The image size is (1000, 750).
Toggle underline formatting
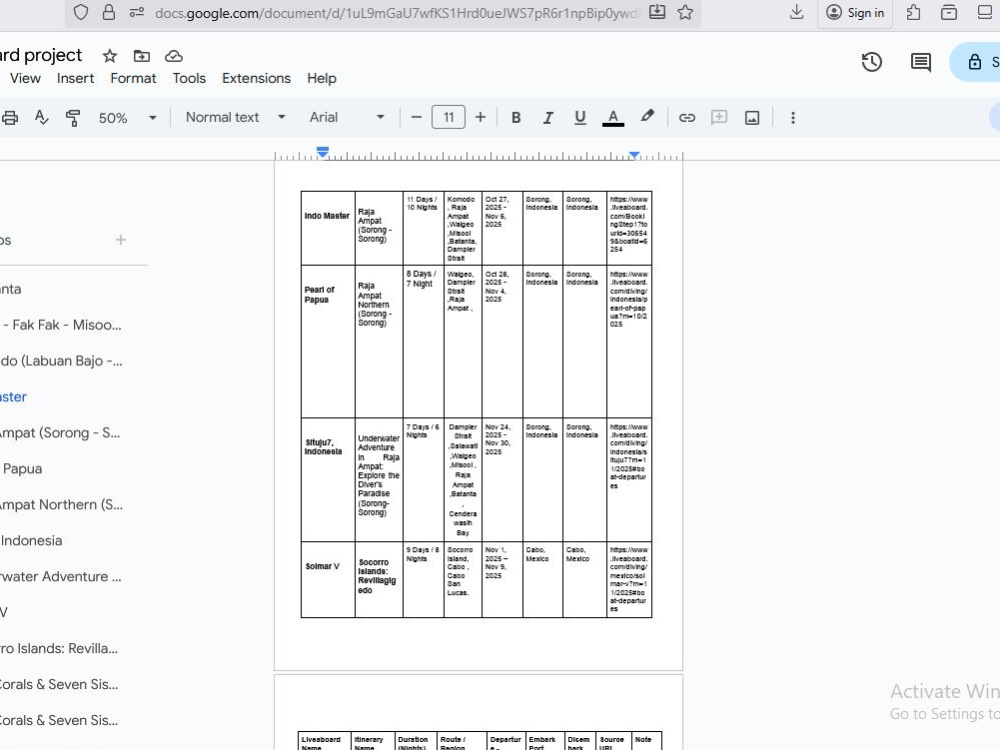click(x=580, y=117)
